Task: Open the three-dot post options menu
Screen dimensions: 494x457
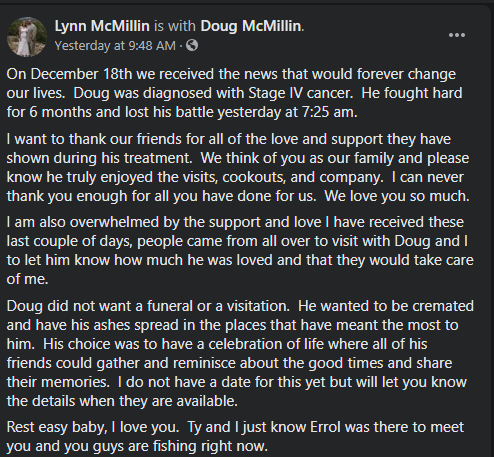Action: point(457,35)
